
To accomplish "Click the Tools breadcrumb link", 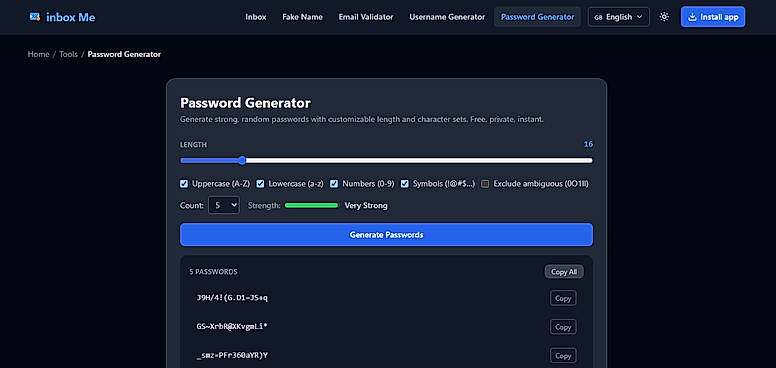I will pyautogui.click(x=69, y=54).
